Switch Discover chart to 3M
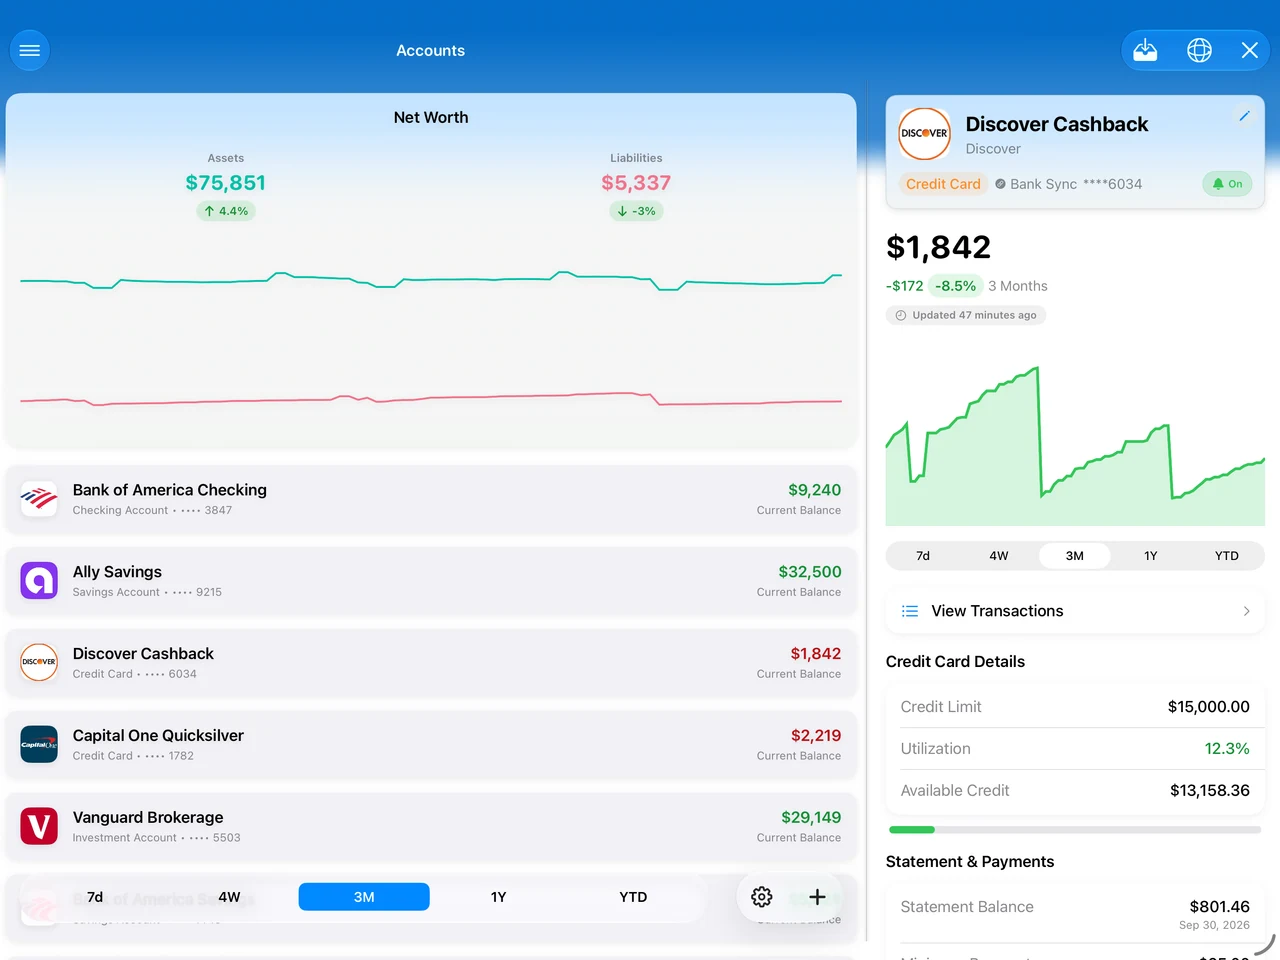 point(1075,556)
